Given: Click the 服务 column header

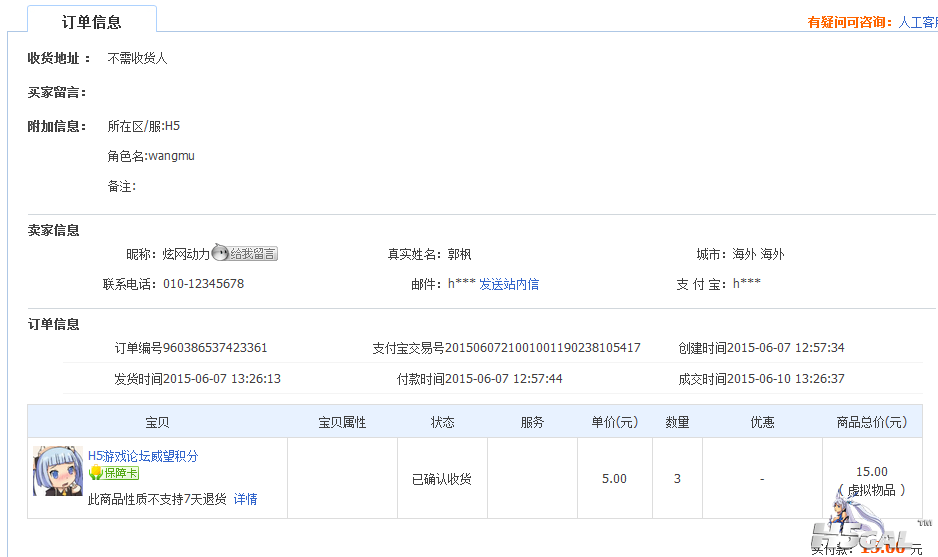Looking at the screenshot, I should pyautogui.click(x=532, y=422).
